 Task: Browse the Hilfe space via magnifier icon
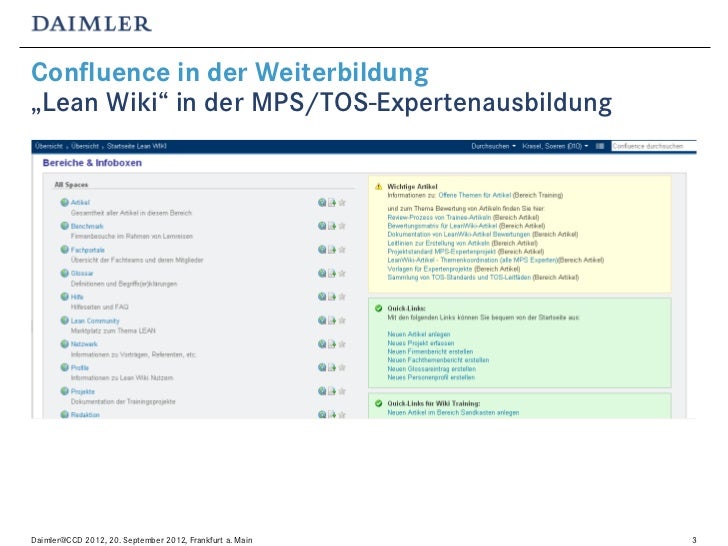322,296
